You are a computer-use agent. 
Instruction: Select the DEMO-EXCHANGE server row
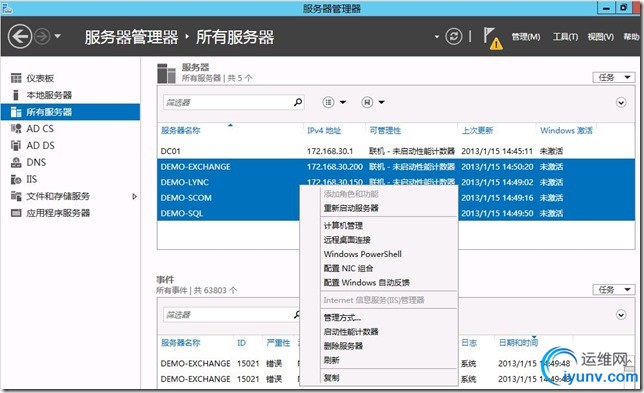pyautogui.click(x=396, y=167)
